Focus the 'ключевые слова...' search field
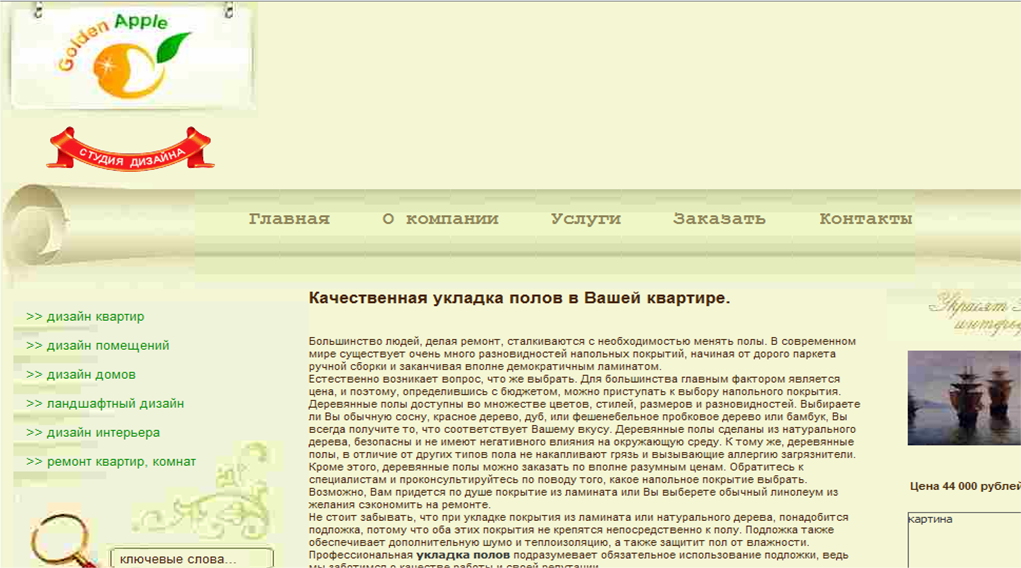 point(190,558)
